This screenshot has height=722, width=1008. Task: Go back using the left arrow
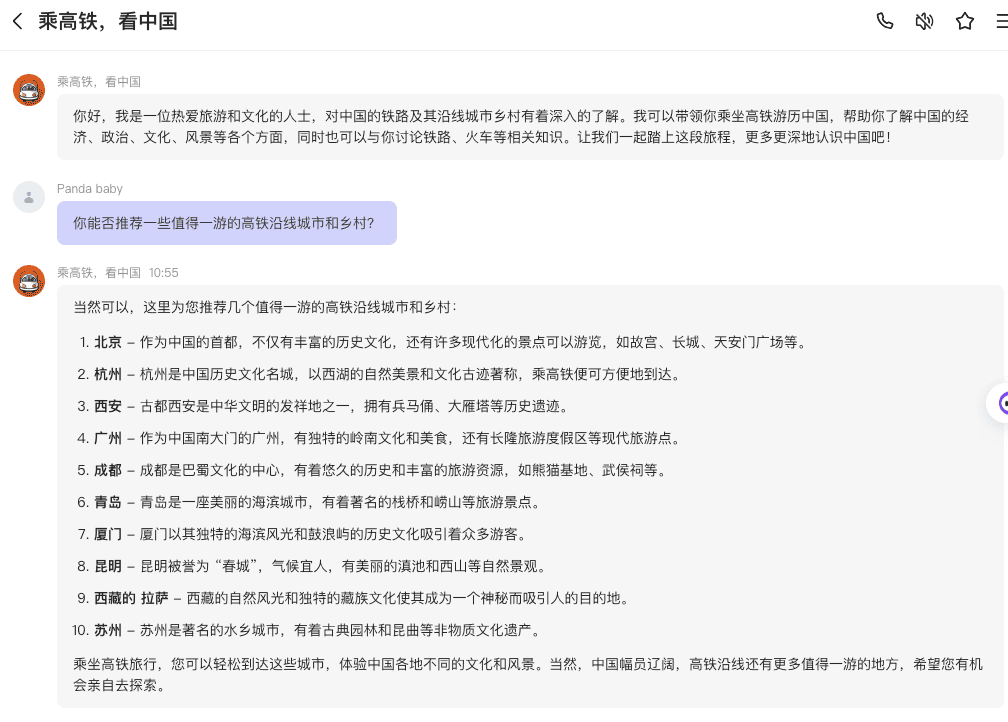17,21
